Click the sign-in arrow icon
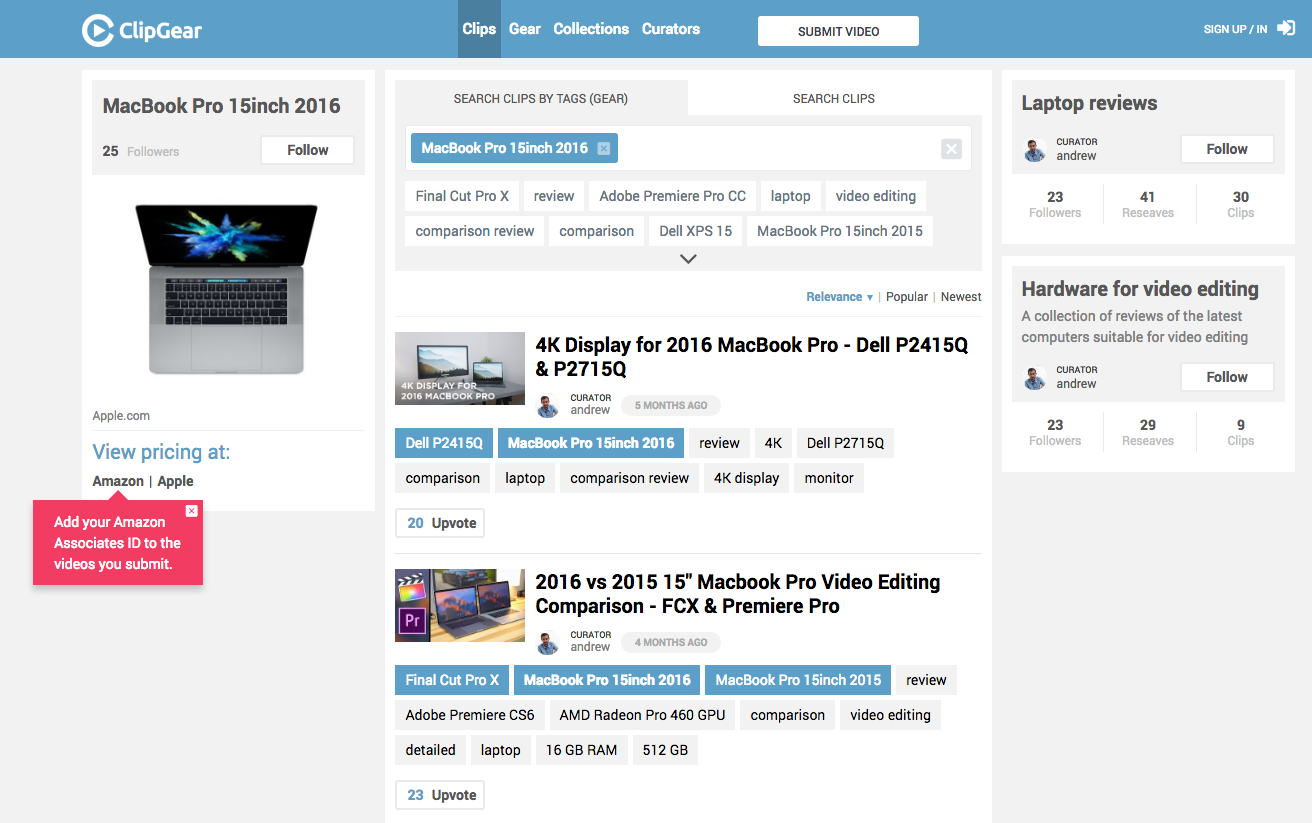Viewport: 1312px width, 823px height. click(x=1286, y=29)
